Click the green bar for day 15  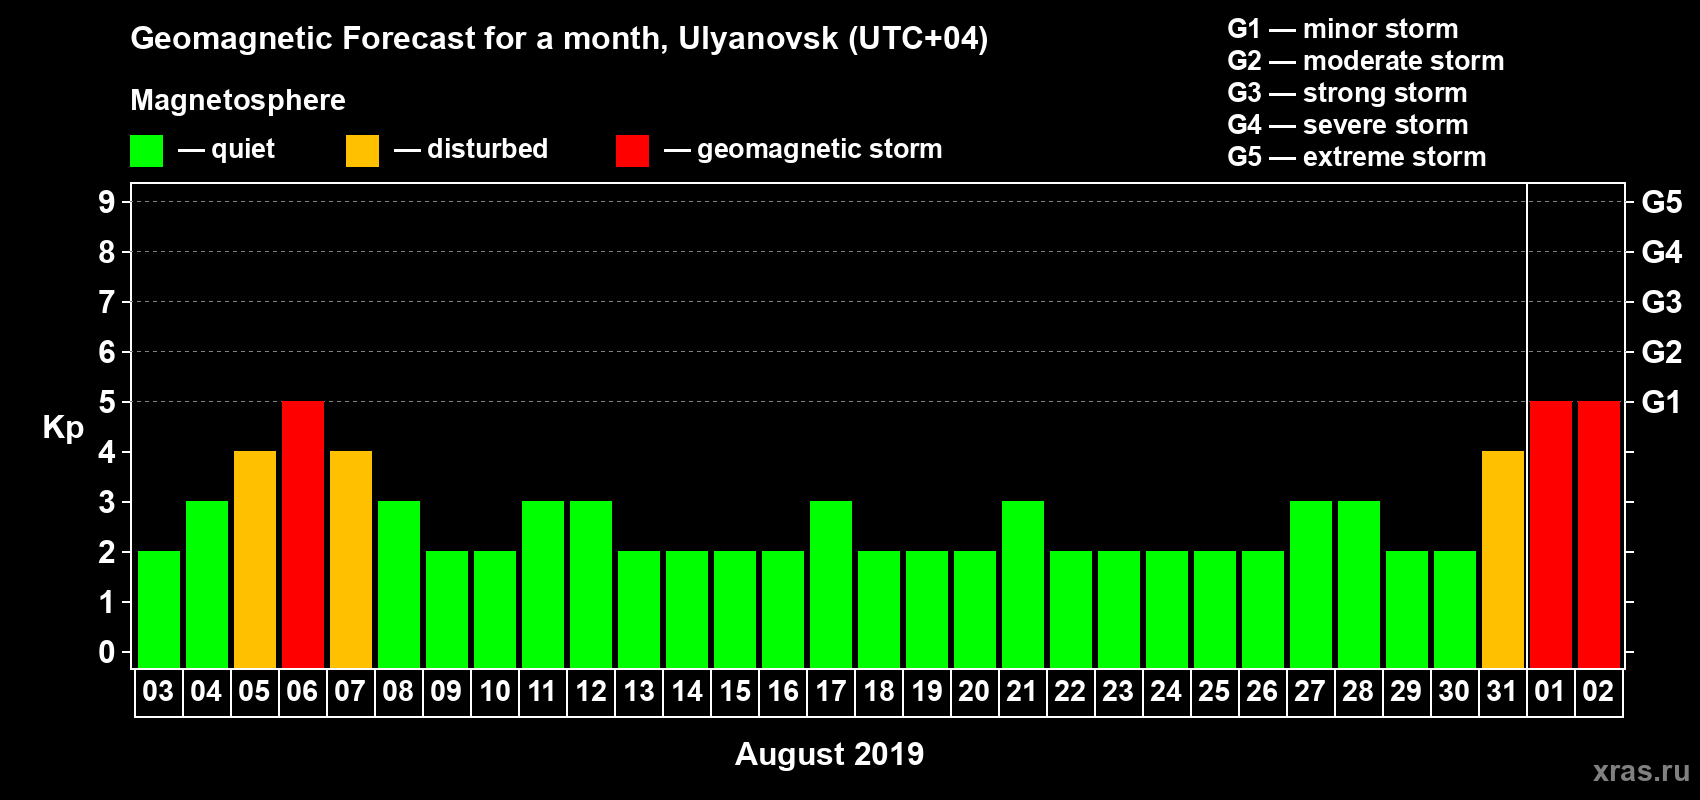[x=735, y=609]
